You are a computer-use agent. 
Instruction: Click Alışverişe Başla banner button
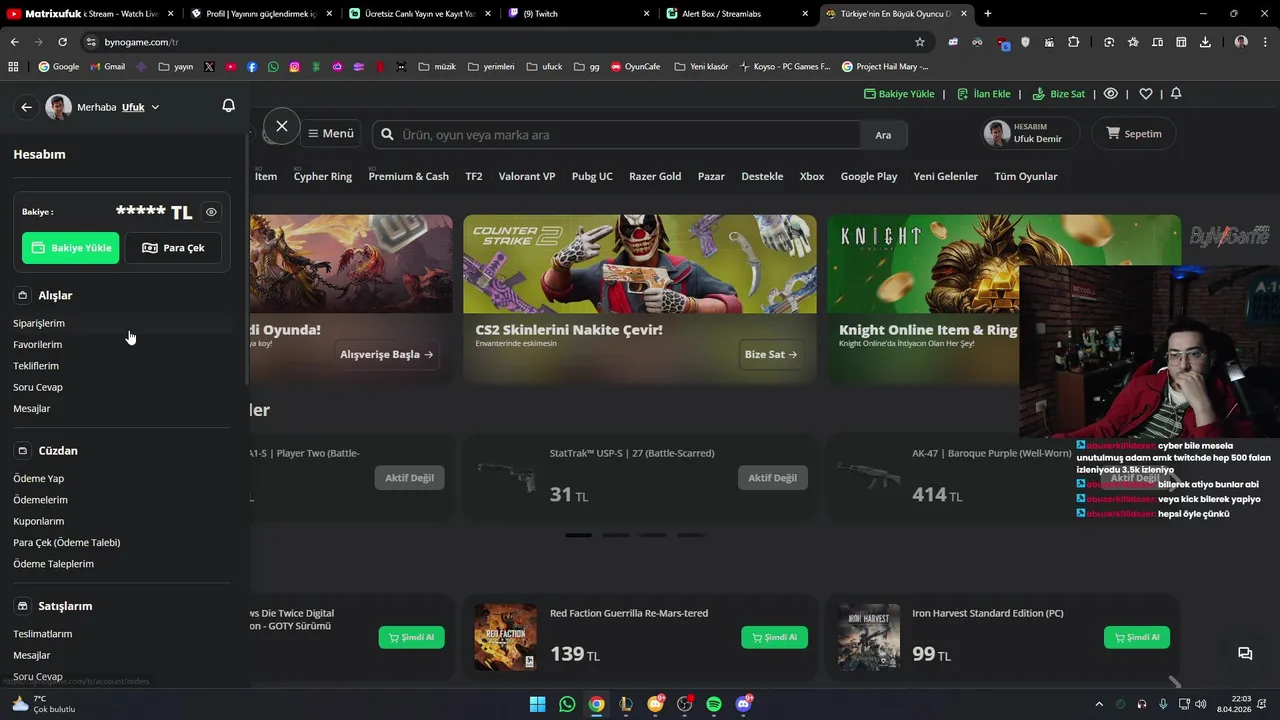387,354
